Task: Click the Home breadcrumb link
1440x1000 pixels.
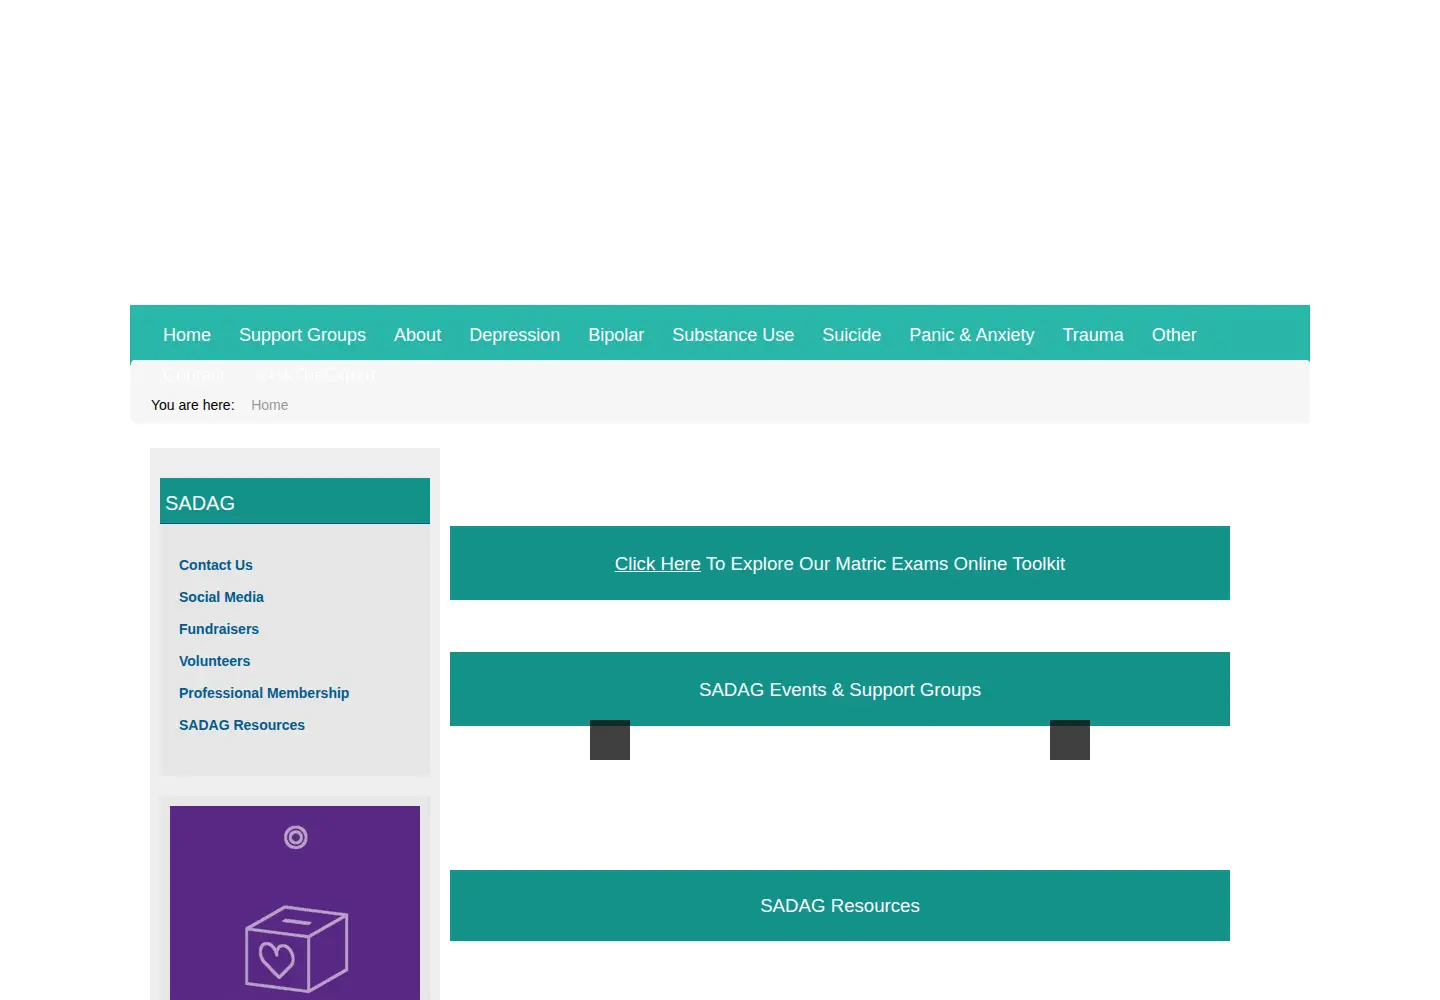Action: click(269, 405)
